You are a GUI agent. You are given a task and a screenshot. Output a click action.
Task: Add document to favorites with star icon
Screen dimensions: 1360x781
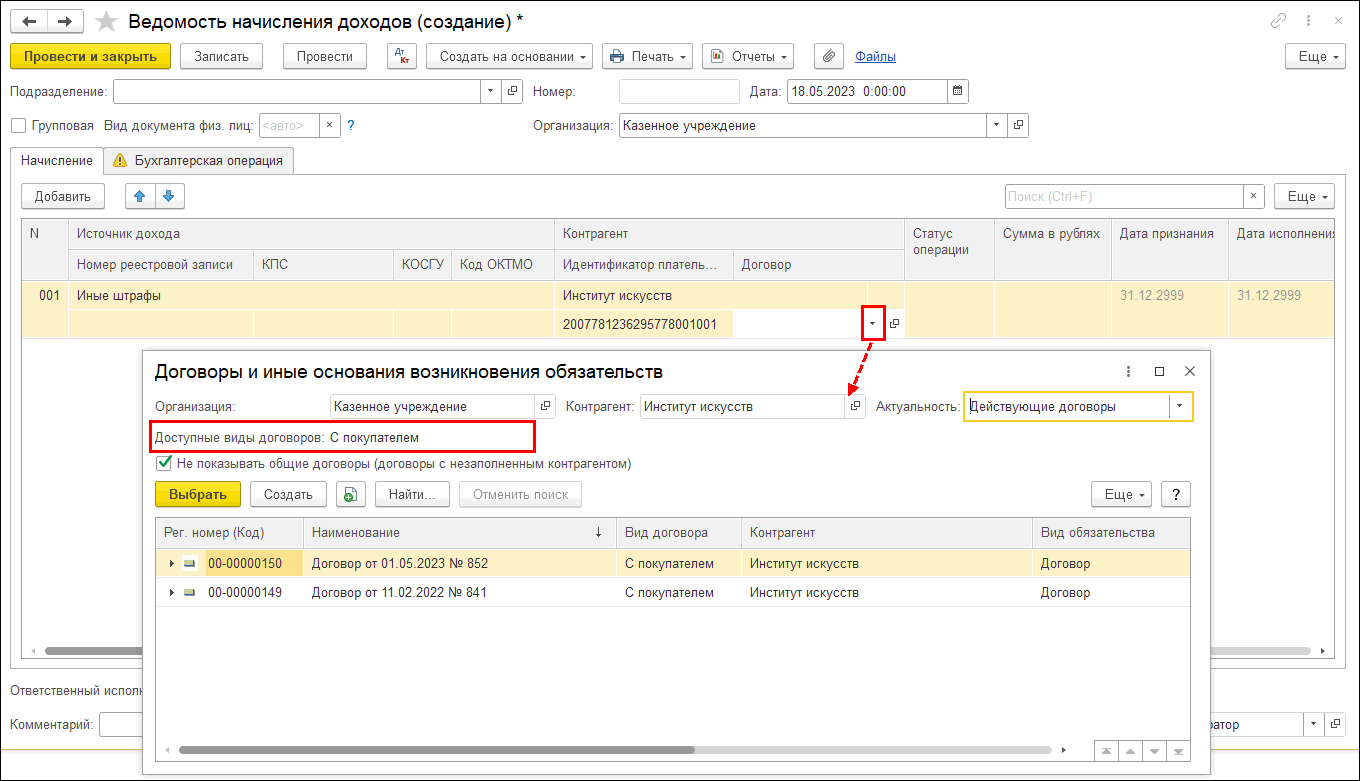[106, 21]
